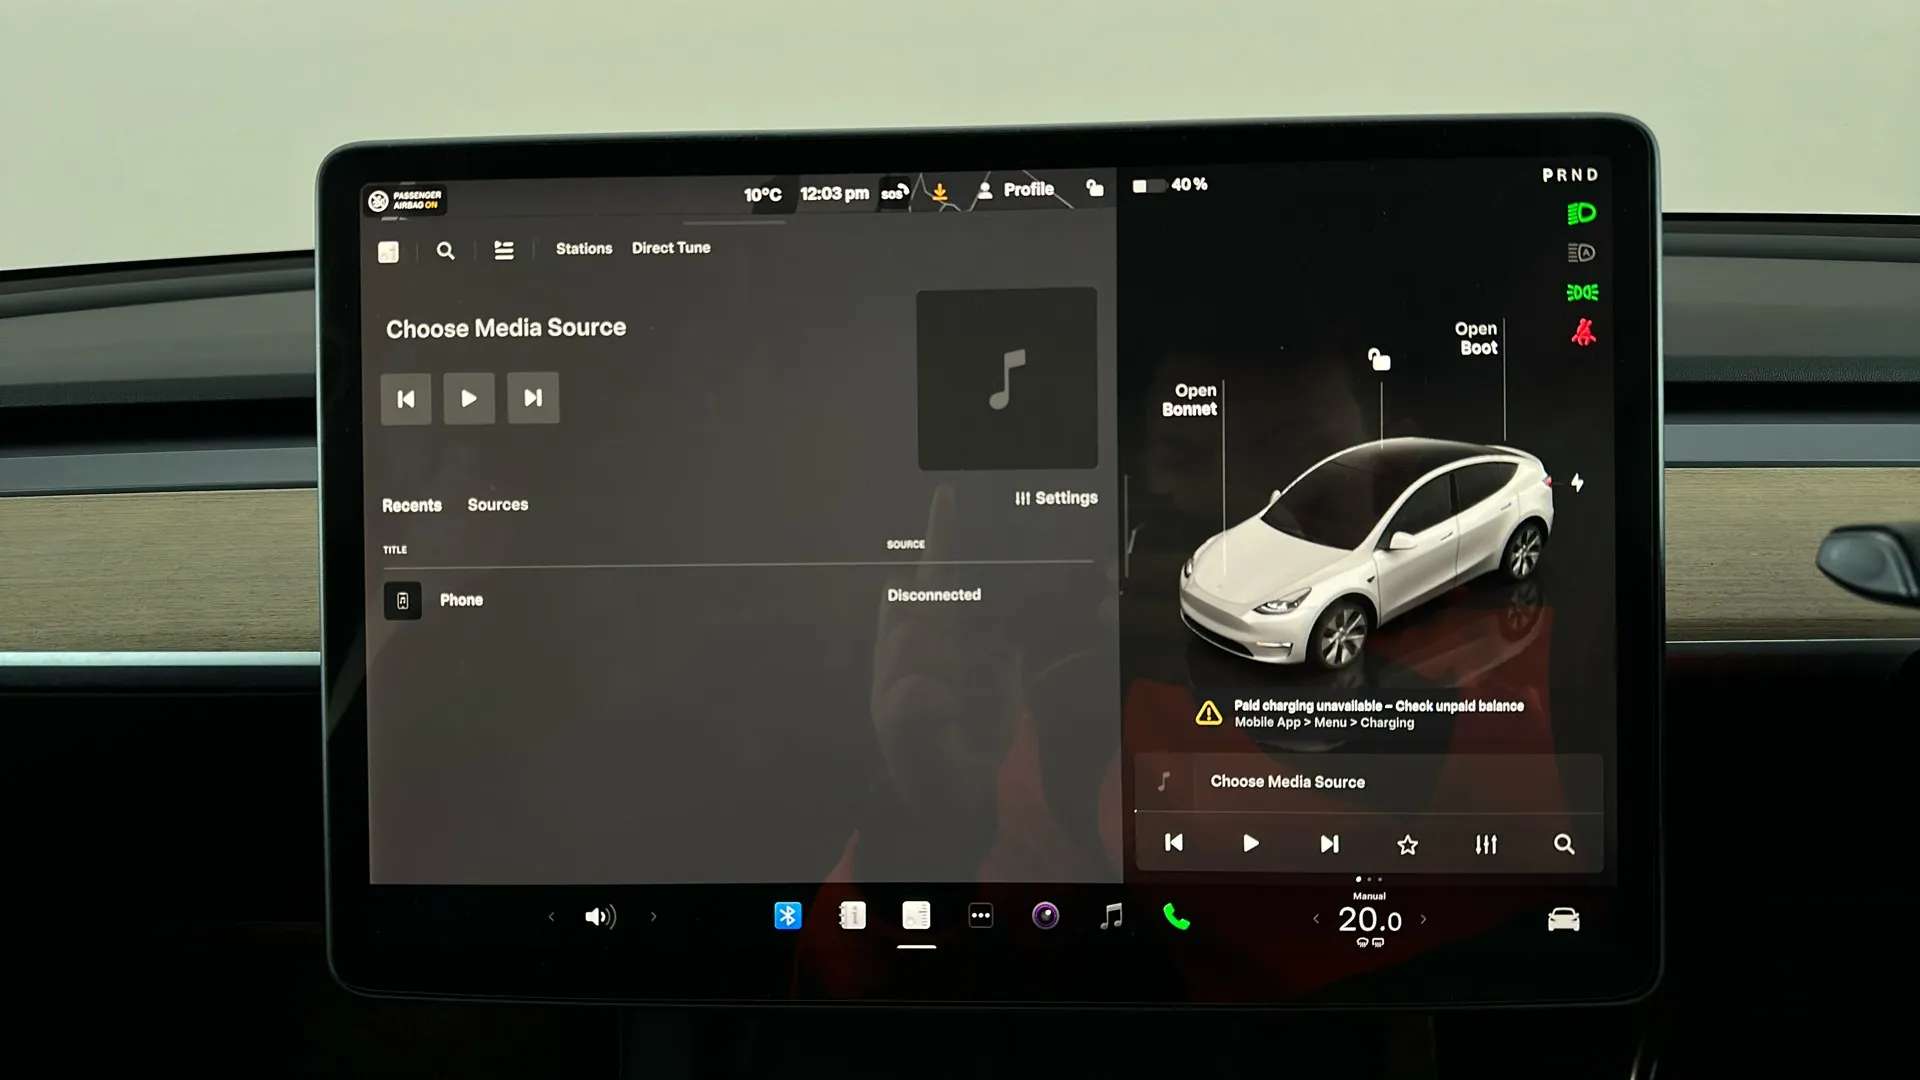The height and width of the screenshot is (1080, 1920).
Task: Open the radio app in dock
Action: coord(916,915)
